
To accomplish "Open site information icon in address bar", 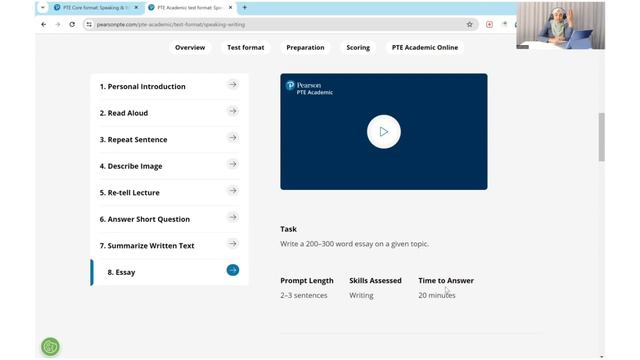I will [x=89, y=24].
